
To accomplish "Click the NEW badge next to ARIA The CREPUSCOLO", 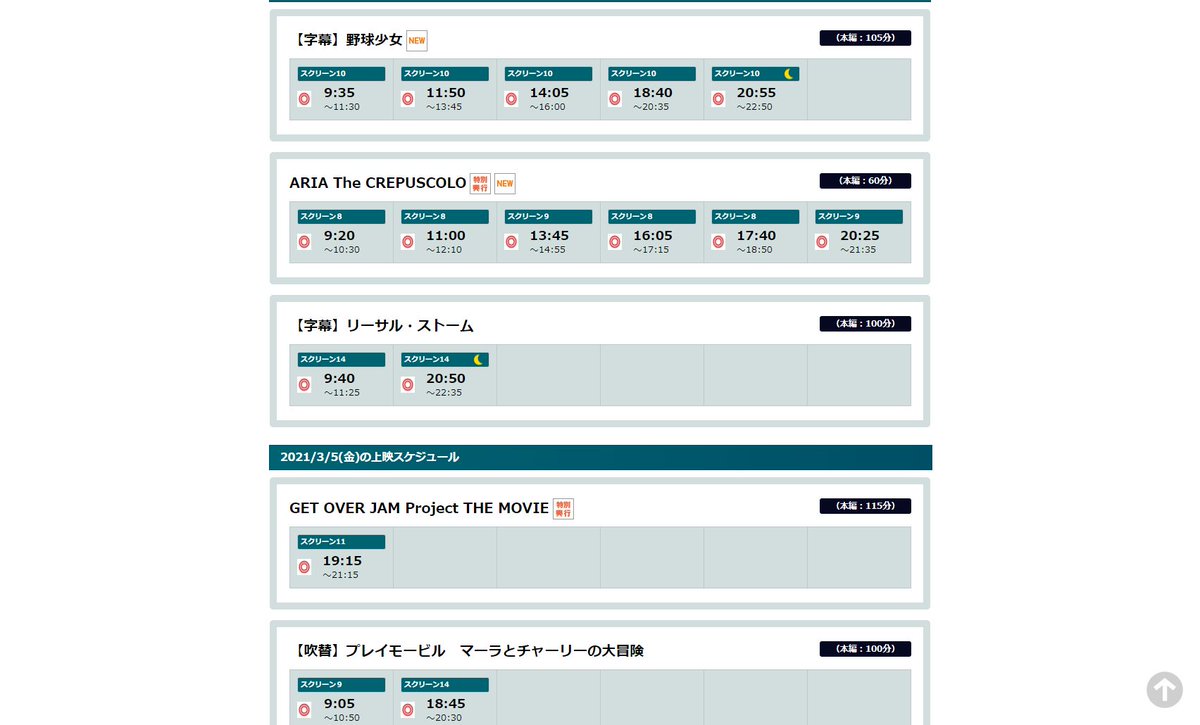I will pyautogui.click(x=504, y=183).
